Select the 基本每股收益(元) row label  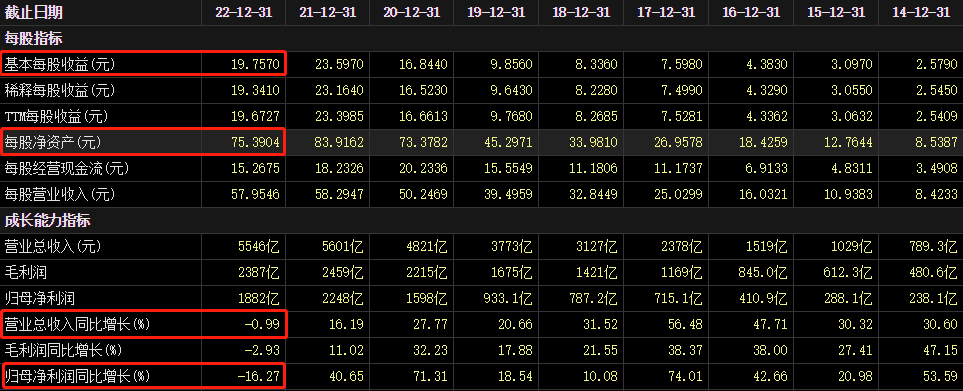[60, 64]
